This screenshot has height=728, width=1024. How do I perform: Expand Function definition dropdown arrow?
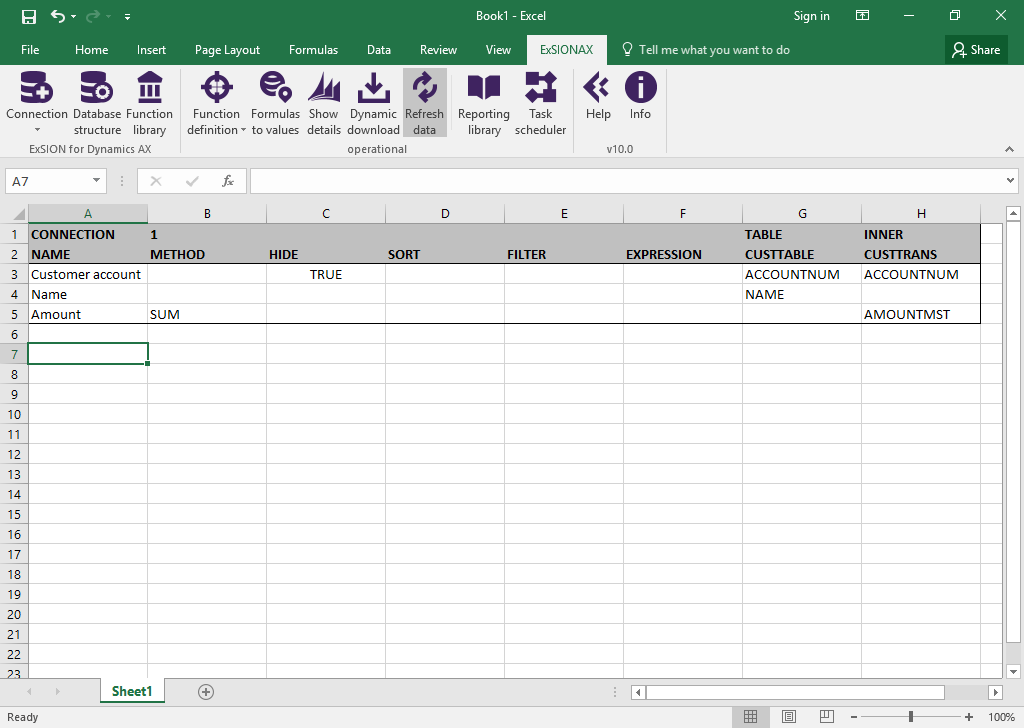tap(244, 130)
